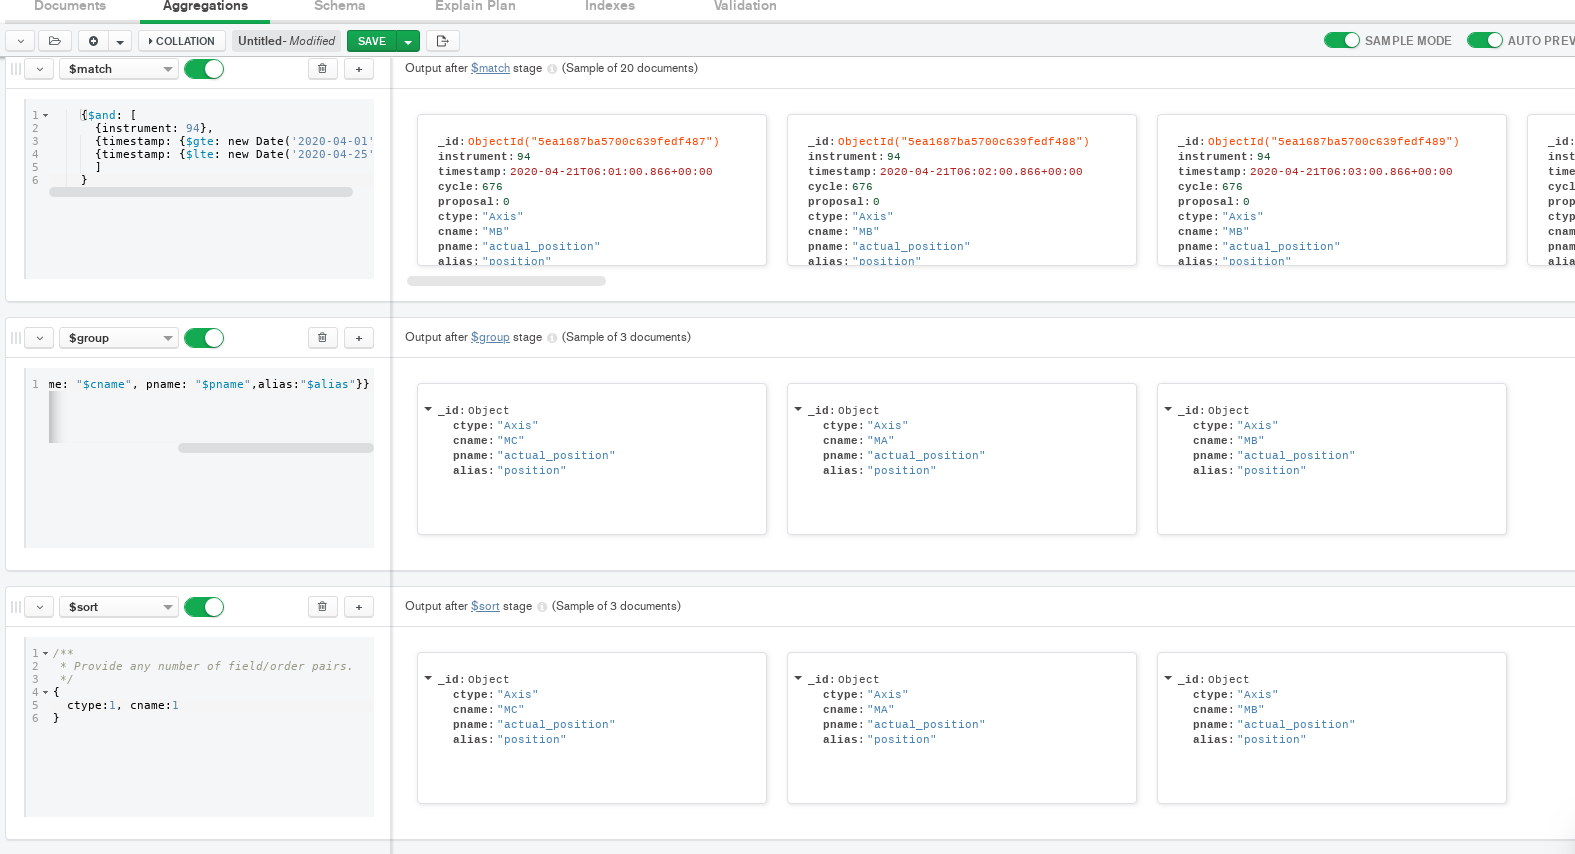
Task: Open the $sort stage operator dropdown
Action: coord(118,607)
